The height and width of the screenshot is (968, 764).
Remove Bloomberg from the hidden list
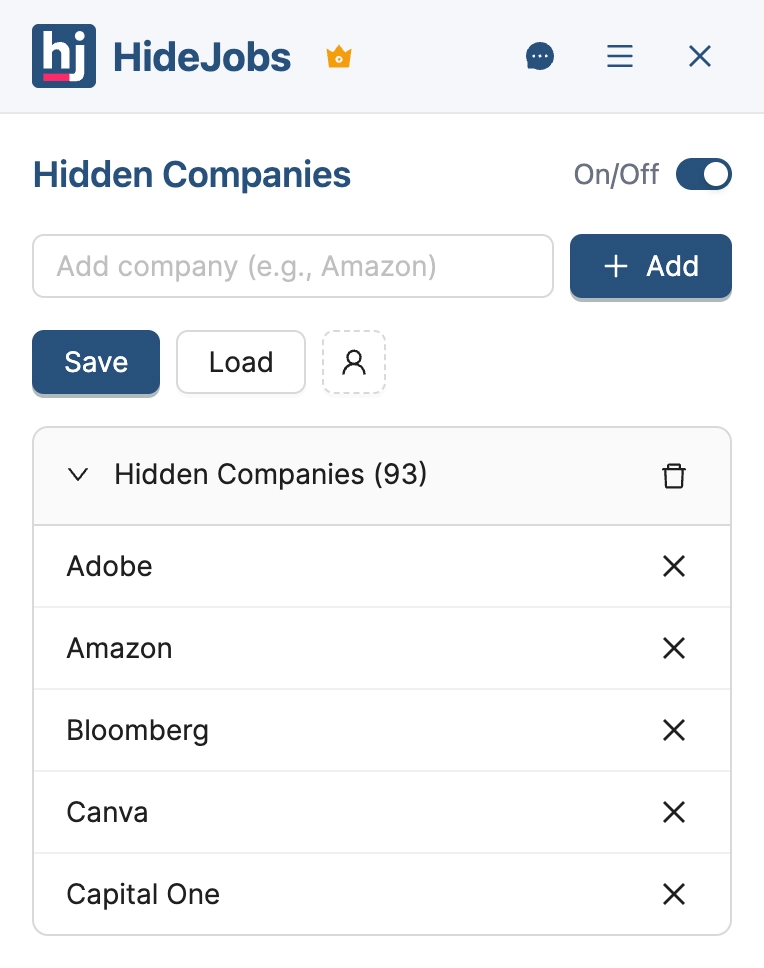pyautogui.click(x=674, y=730)
